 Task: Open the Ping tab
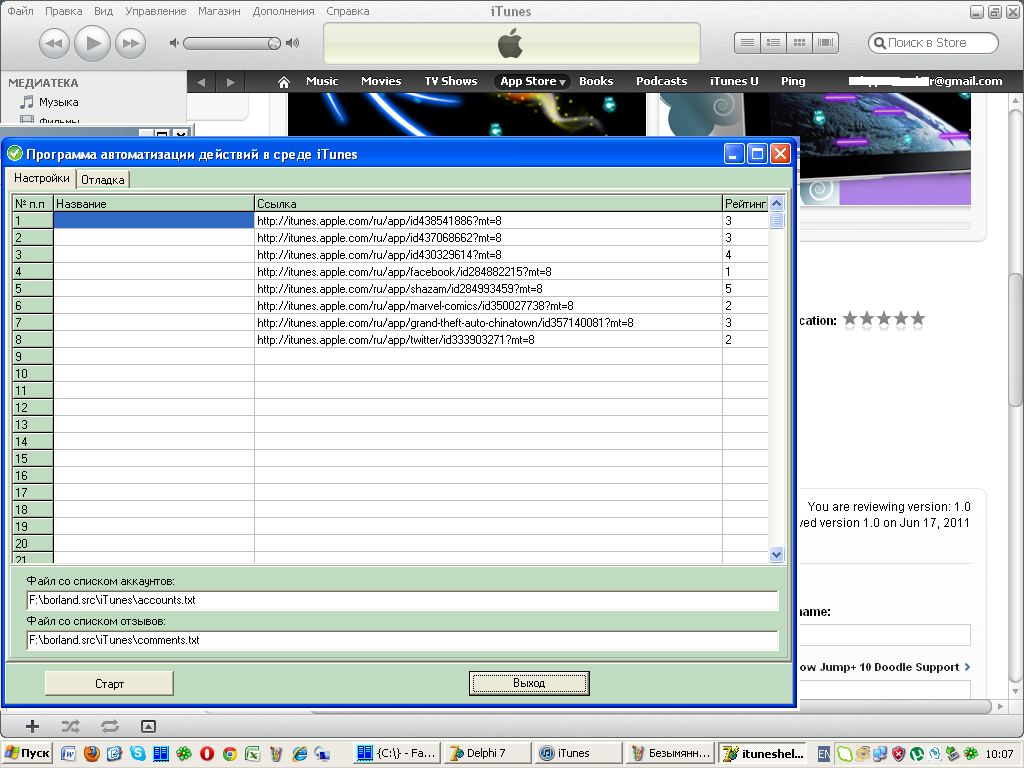793,81
